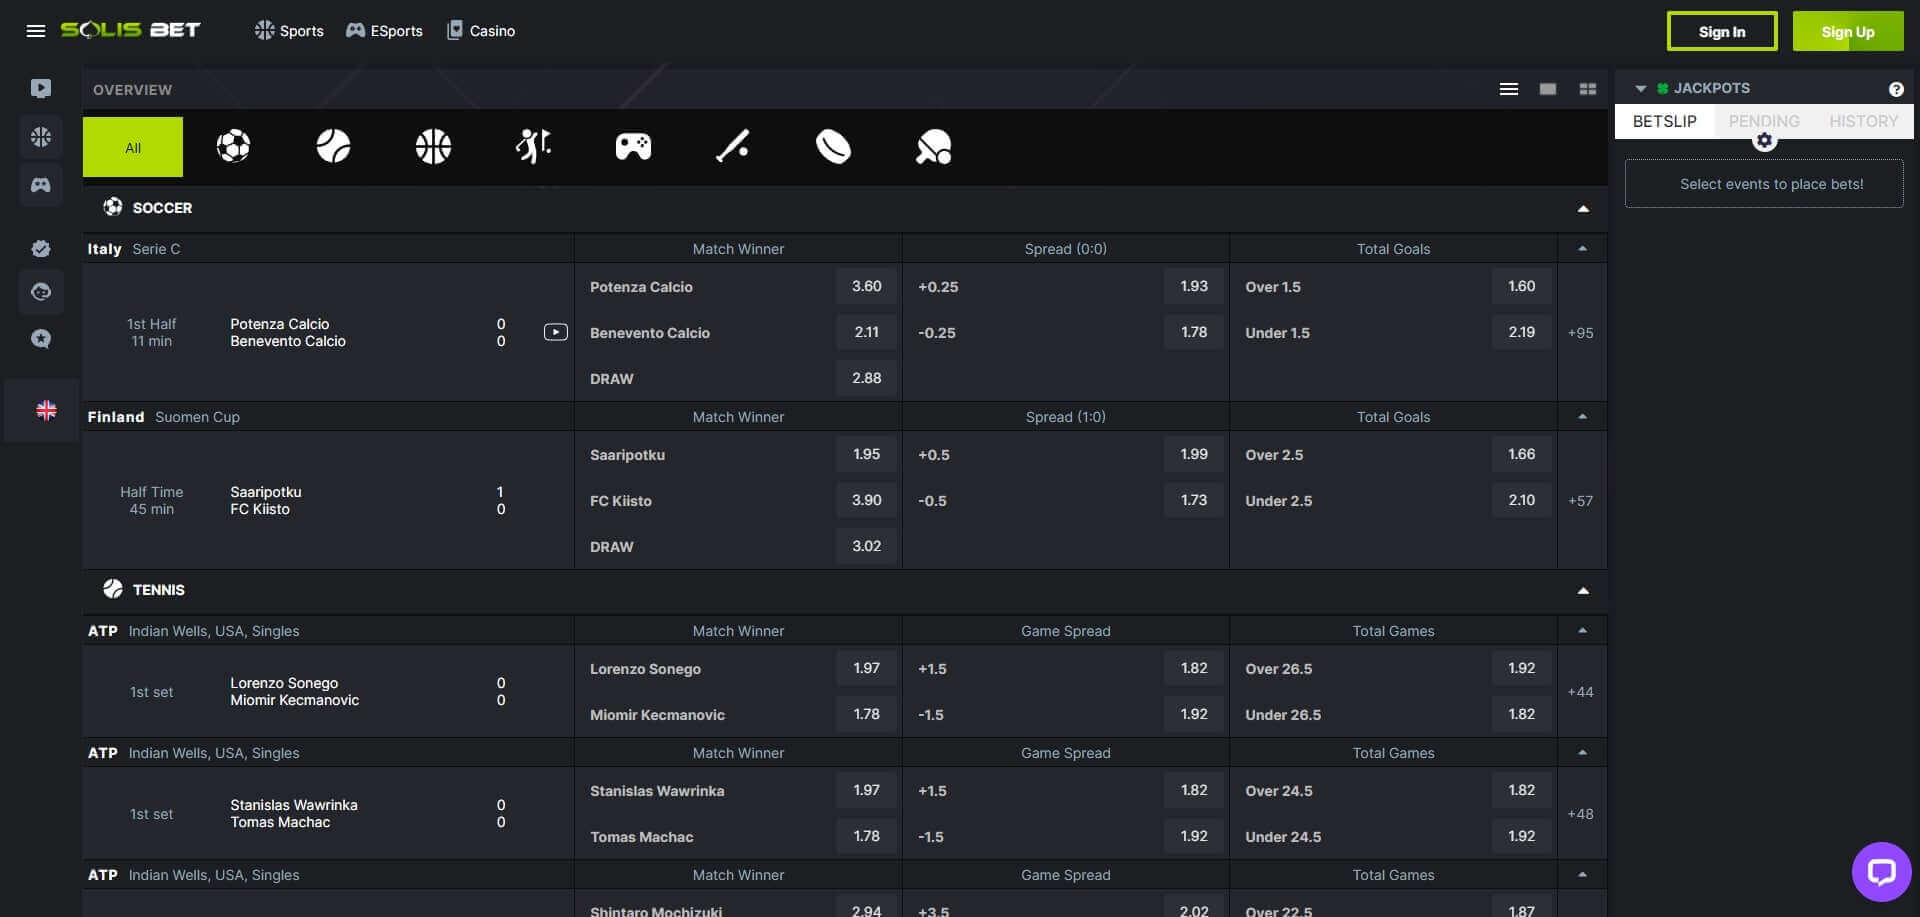Collapse the Jackpots panel with its arrow
The width and height of the screenshot is (1920, 917).
(1641, 88)
